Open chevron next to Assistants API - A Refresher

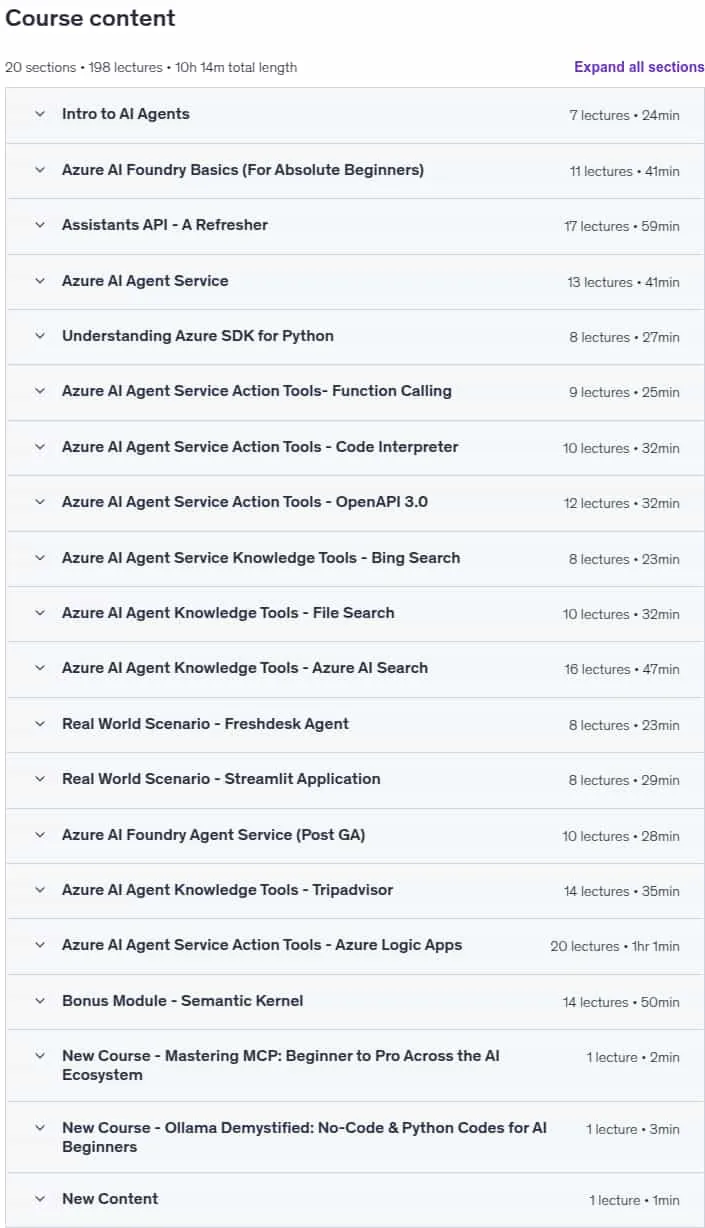coord(40,225)
